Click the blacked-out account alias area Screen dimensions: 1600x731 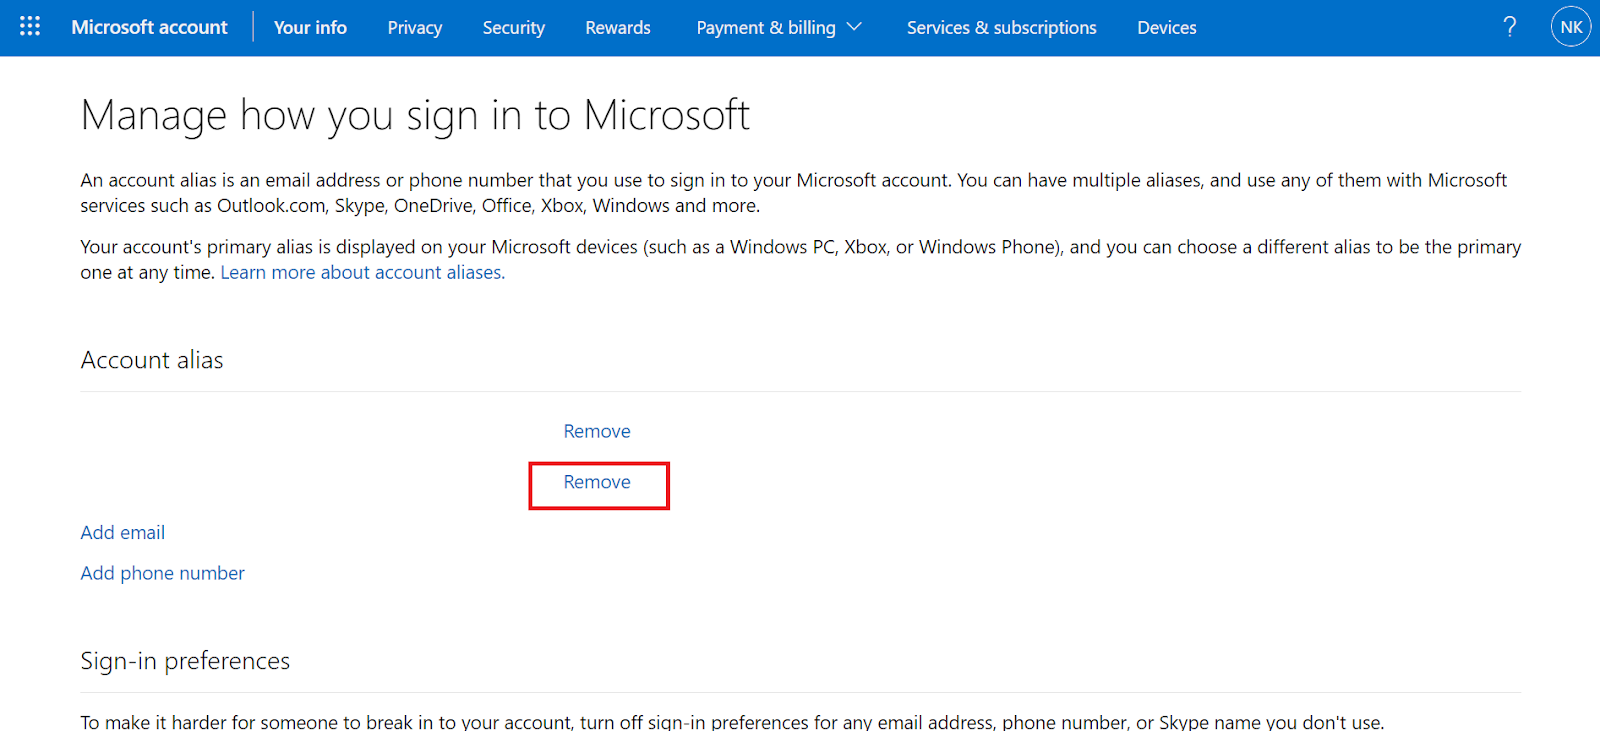tap(266, 458)
